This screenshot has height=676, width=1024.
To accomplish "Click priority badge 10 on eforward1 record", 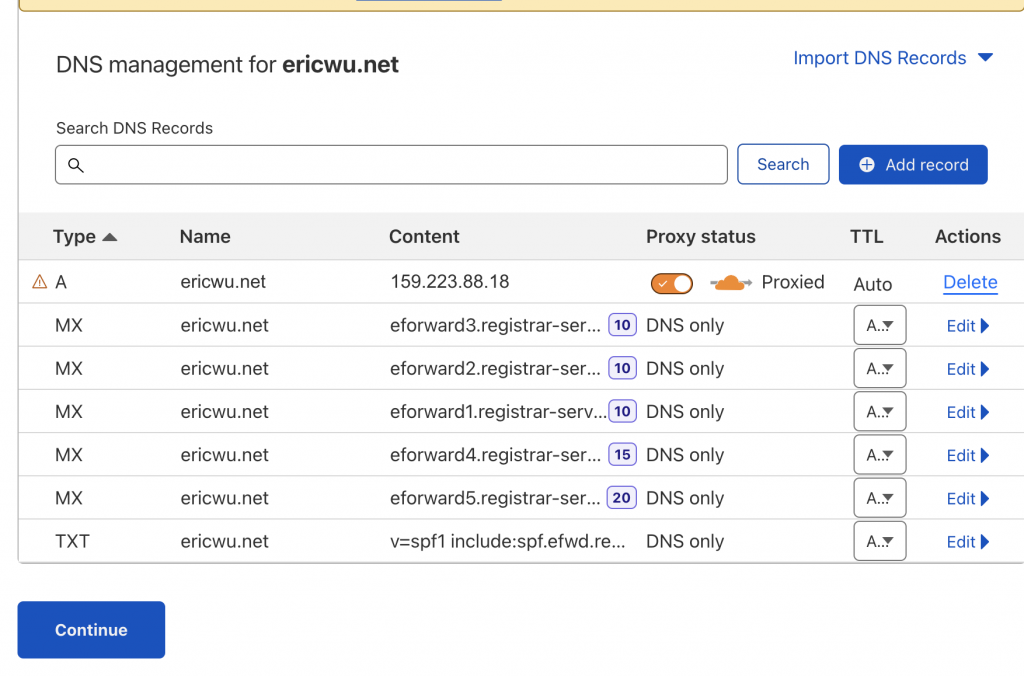I will coord(622,411).
